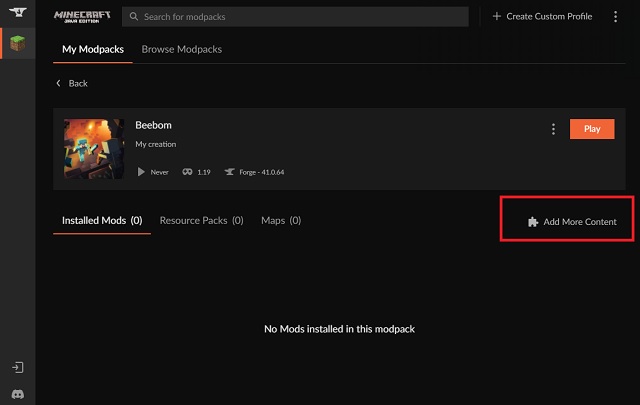
Task: Go Back to the modpack list
Action: [72, 83]
